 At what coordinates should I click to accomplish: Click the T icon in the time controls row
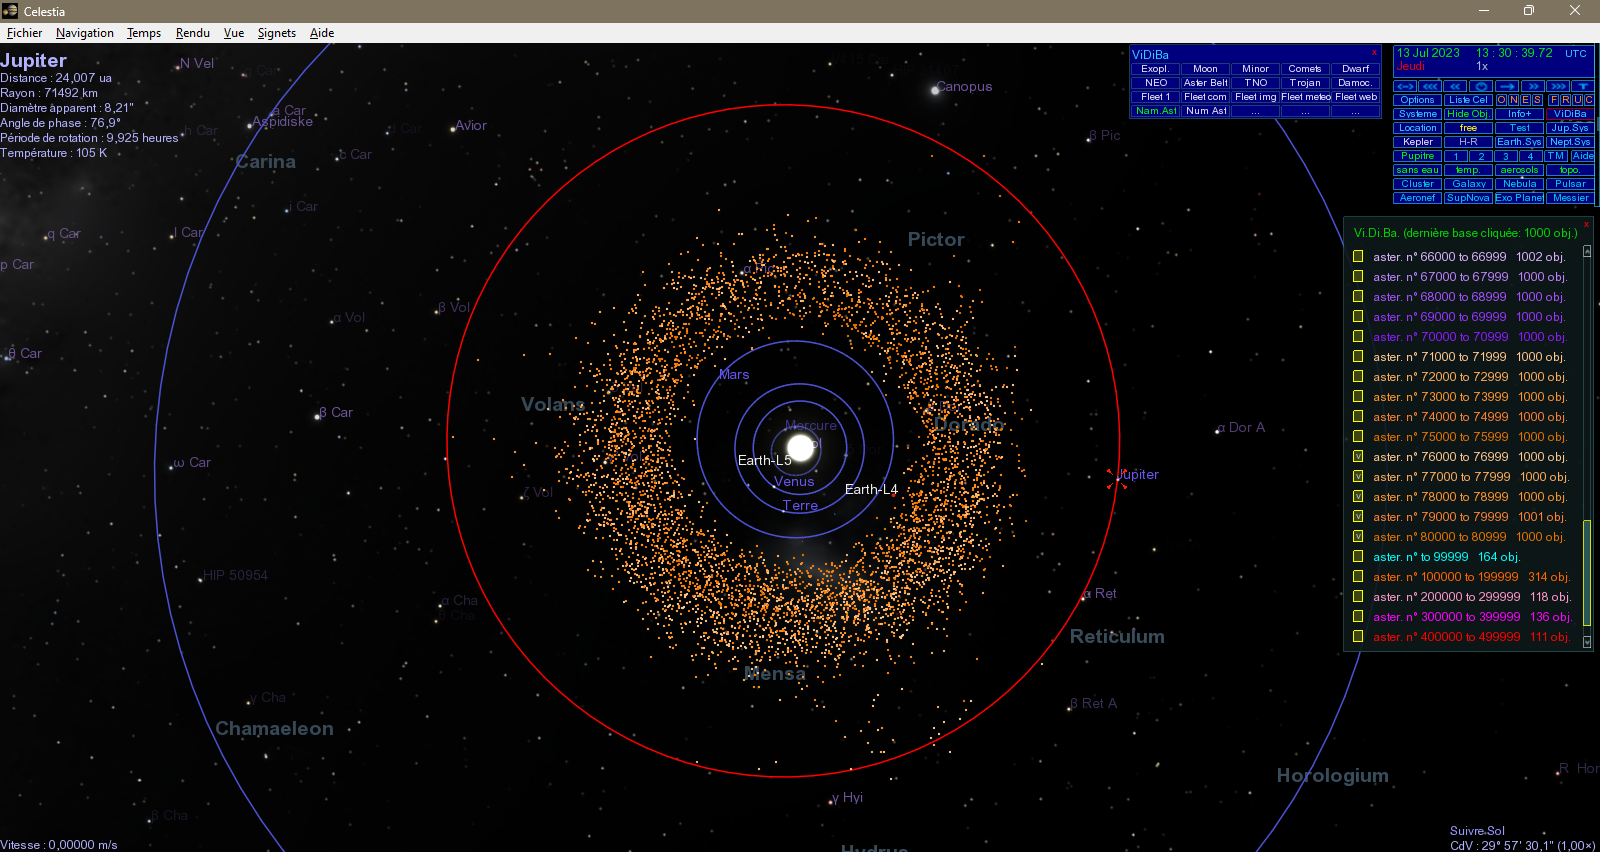click(1583, 87)
